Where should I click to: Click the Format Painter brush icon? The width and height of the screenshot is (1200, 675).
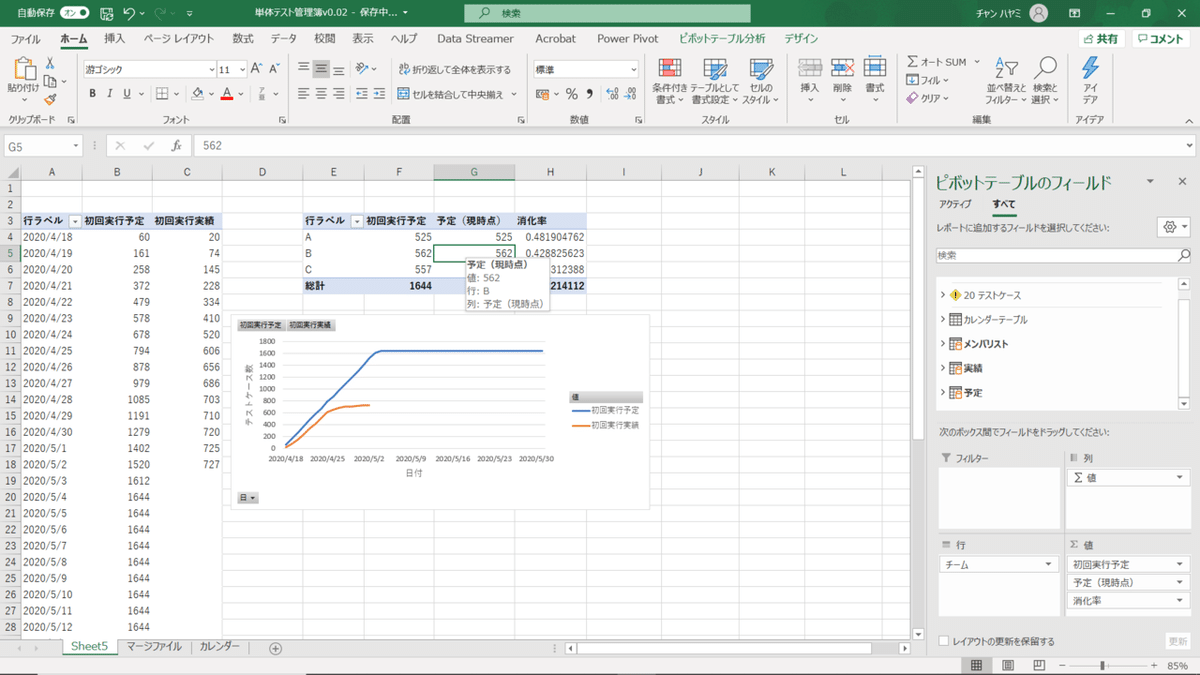(50, 98)
